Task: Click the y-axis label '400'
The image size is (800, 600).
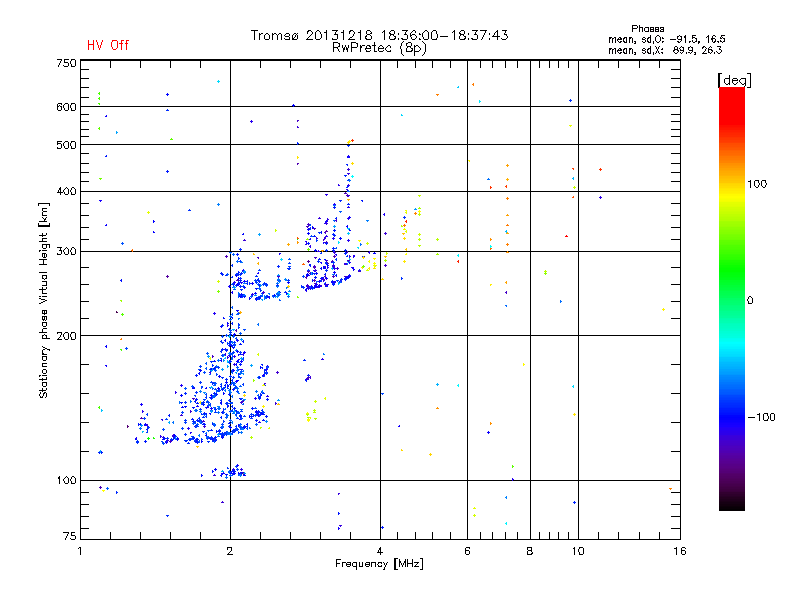Action: (x=66, y=192)
